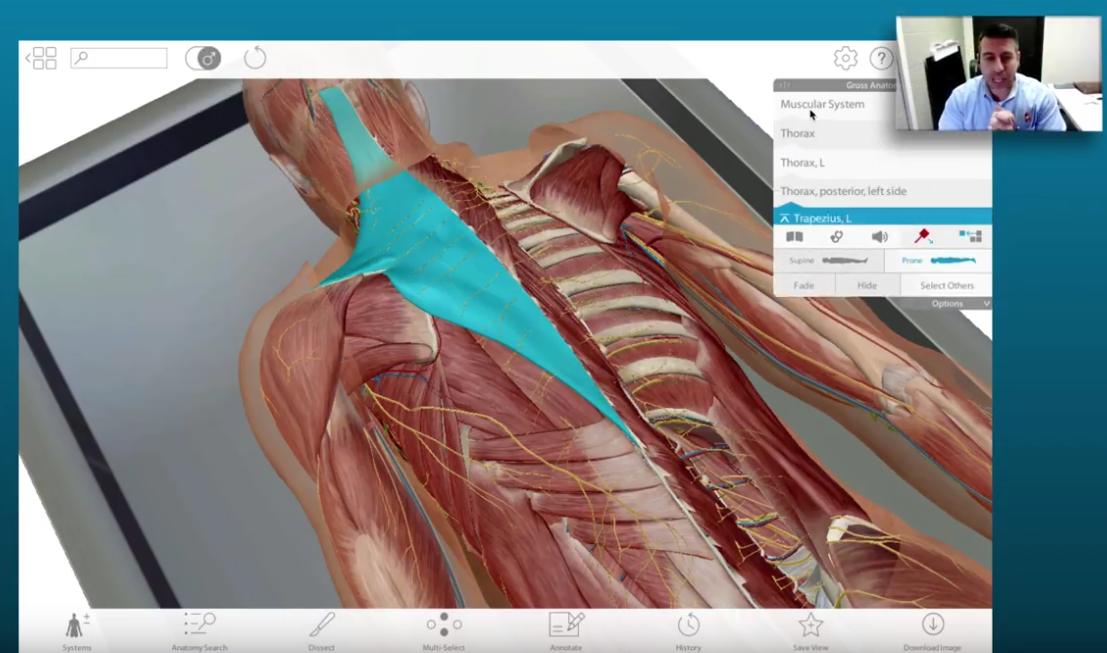Open the help question mark

[881, 58]
